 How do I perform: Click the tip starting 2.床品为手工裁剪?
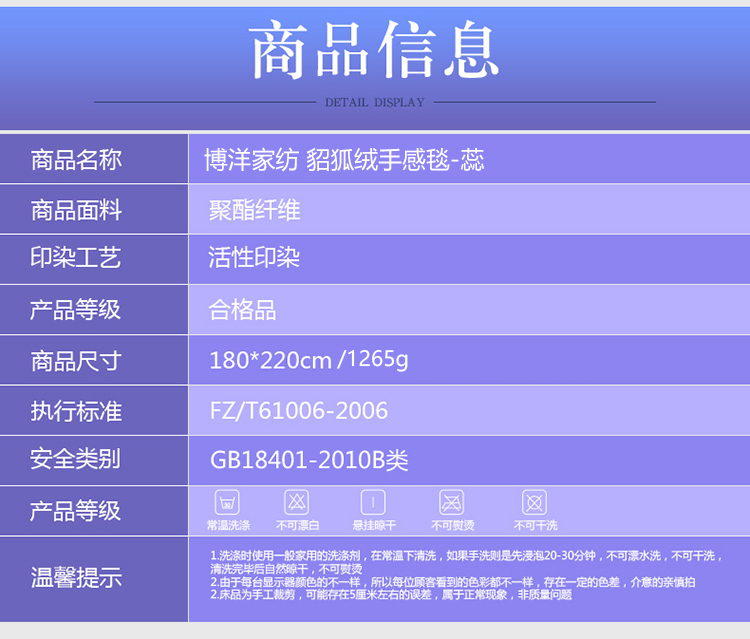point(391,595)
